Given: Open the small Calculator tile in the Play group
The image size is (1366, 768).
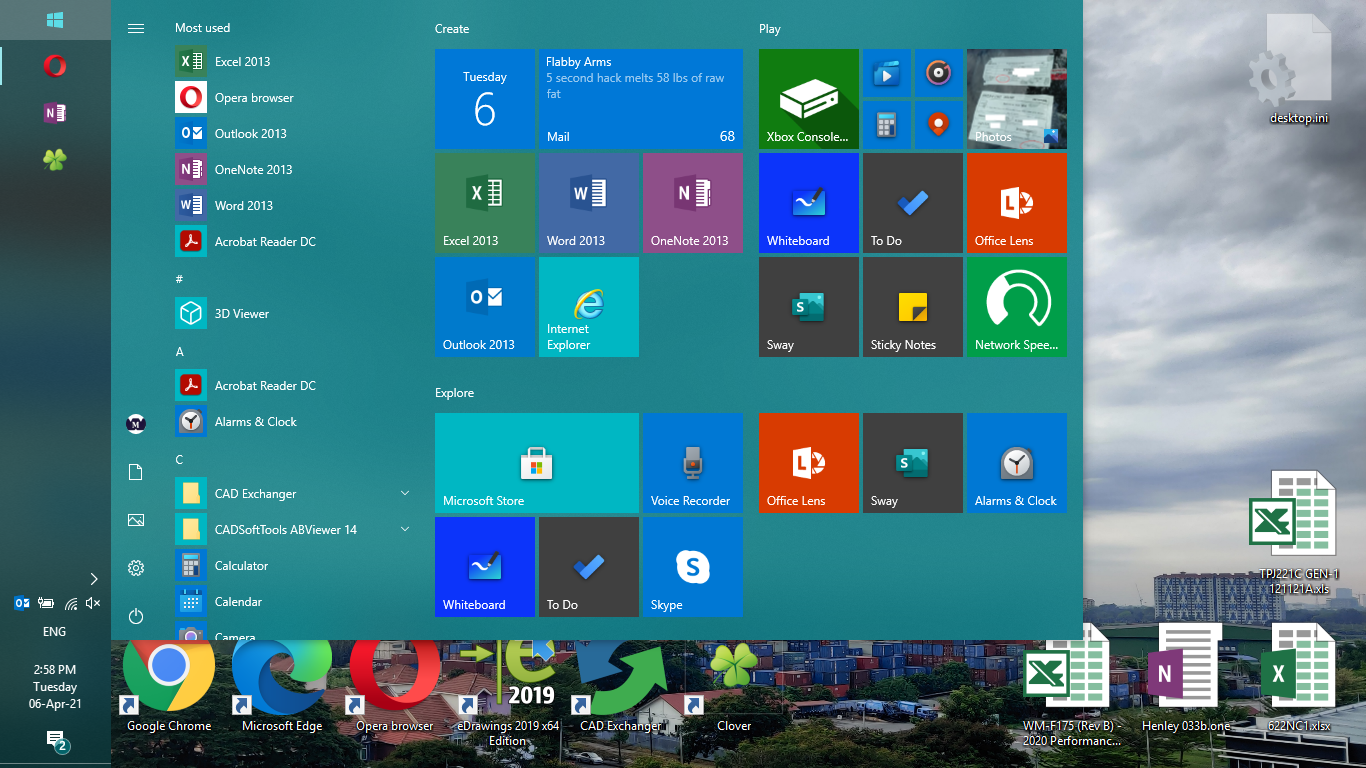Looking at the screenshot, I should coord(887,125).
